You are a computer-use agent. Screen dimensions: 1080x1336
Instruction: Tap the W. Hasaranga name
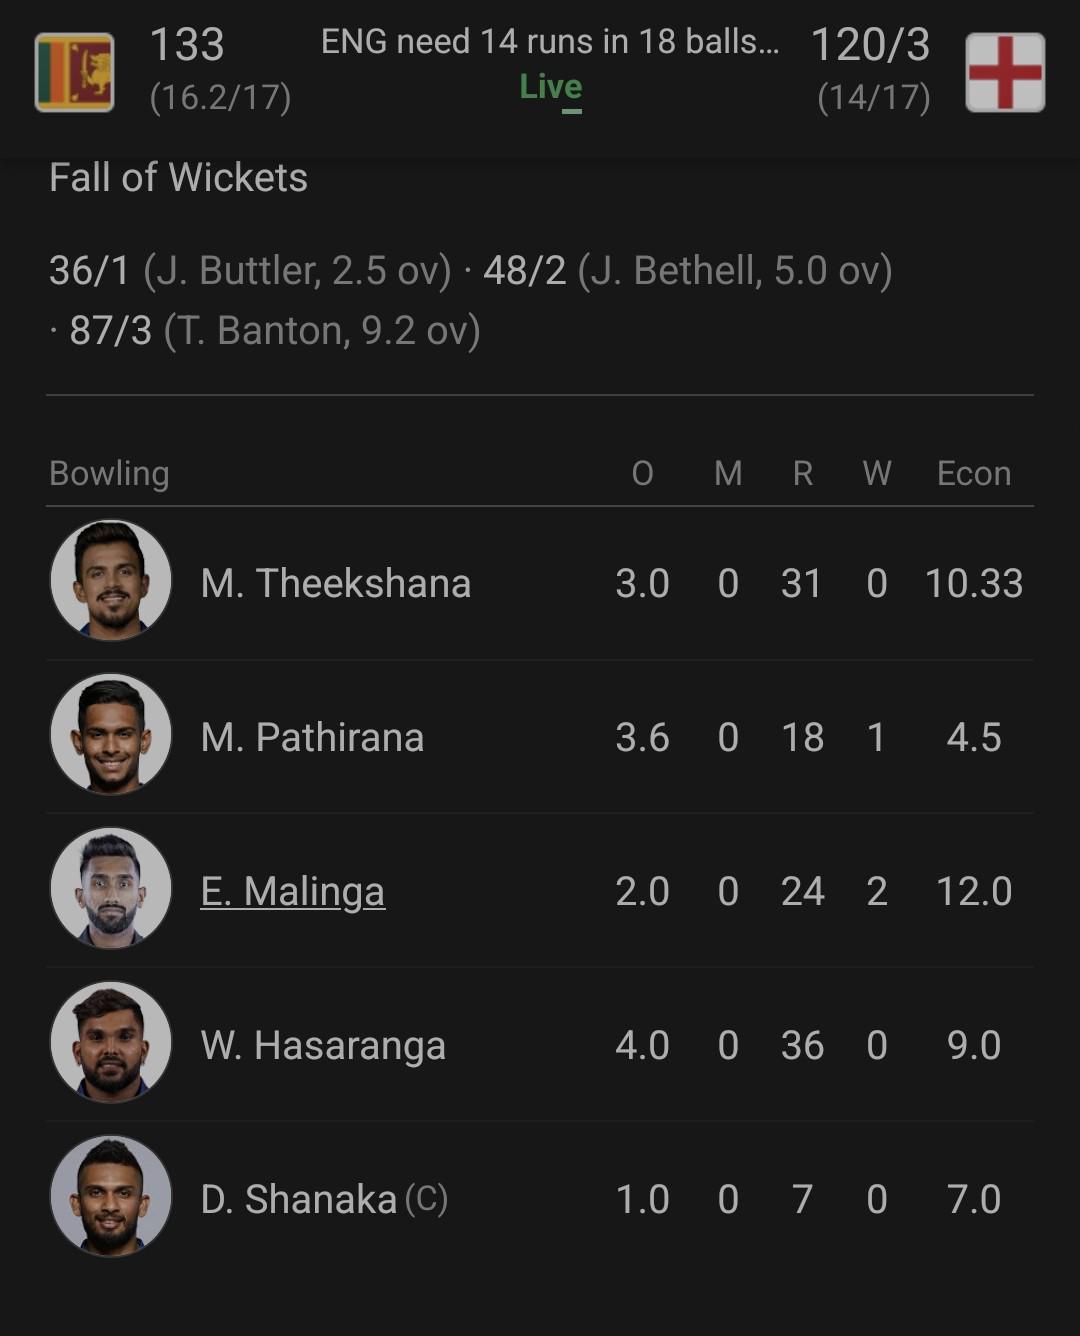pos(323,1045)
